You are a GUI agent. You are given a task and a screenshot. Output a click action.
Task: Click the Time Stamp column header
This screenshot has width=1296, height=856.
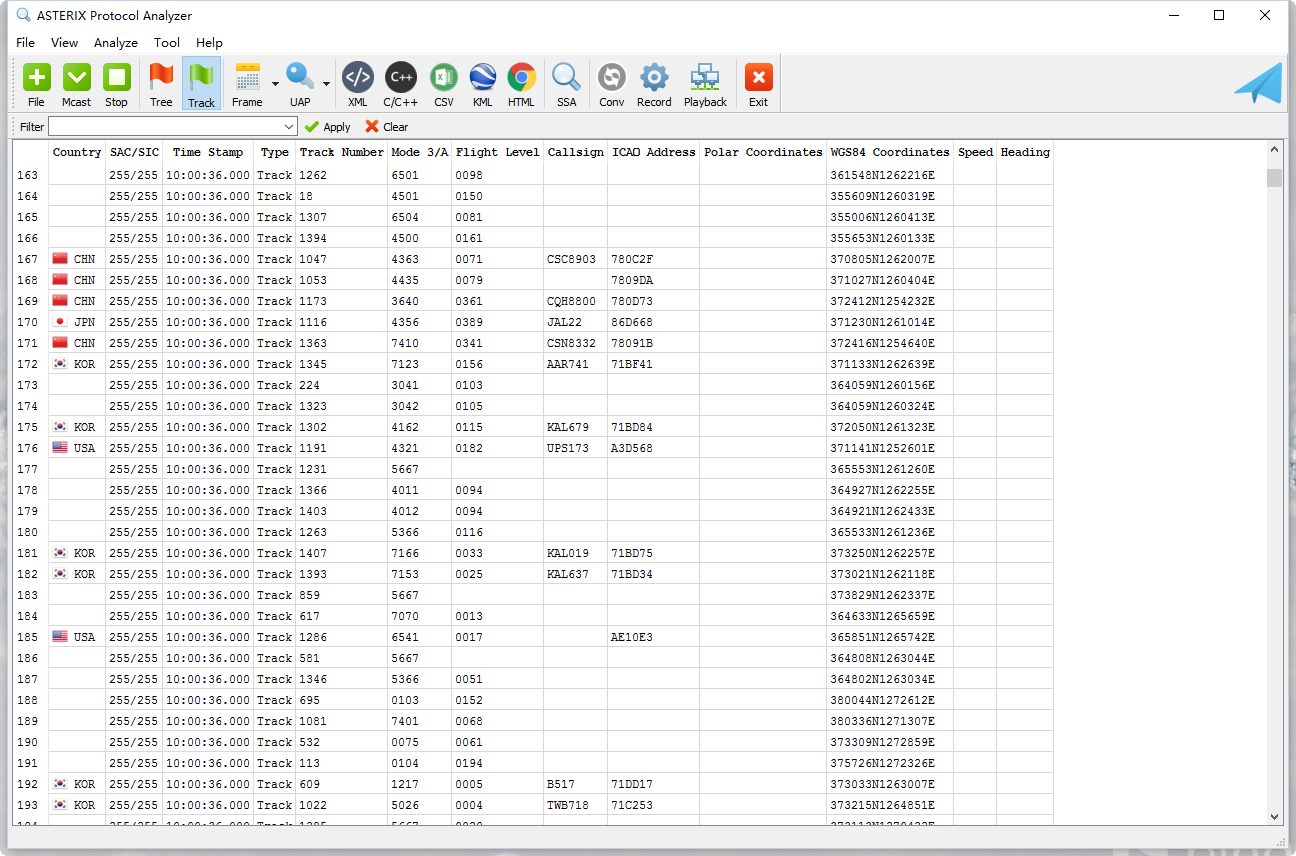point(208,153)
